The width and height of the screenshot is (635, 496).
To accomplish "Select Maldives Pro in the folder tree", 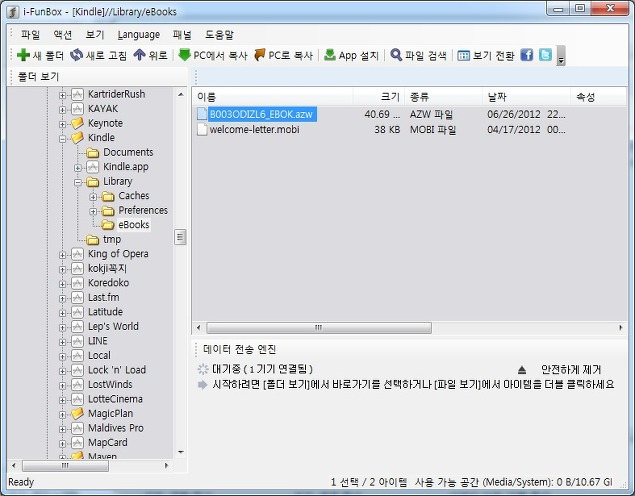I will pos(116,428).
